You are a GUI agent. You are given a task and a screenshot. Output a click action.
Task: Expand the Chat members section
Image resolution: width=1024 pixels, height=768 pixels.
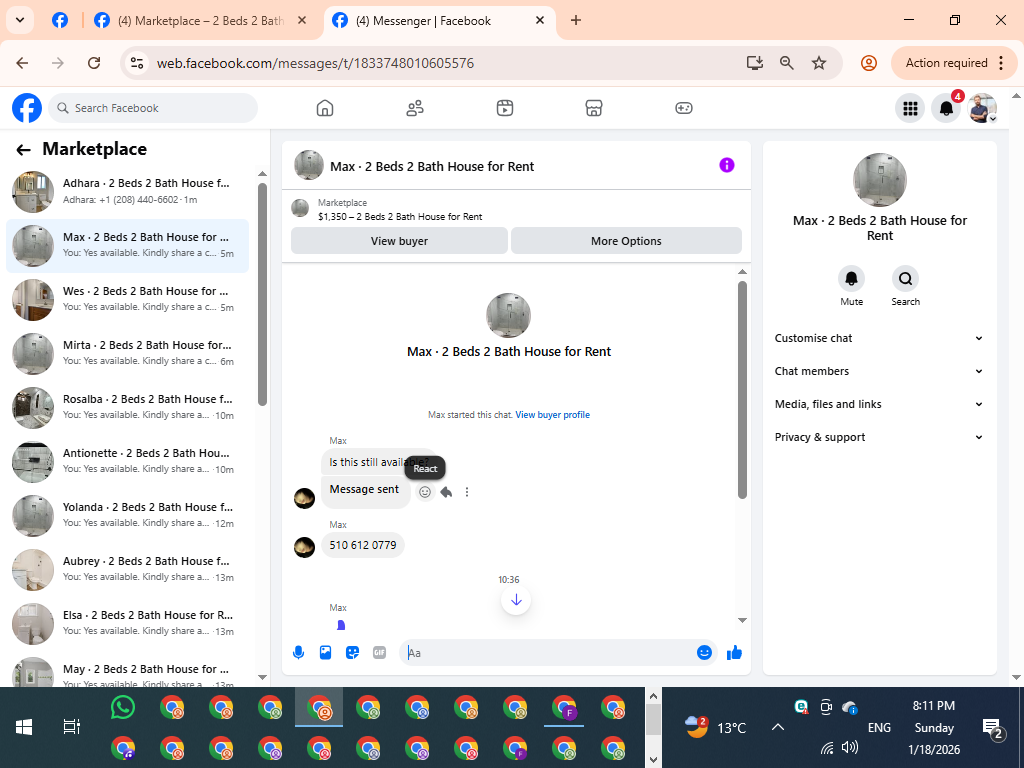click(879, 371)
